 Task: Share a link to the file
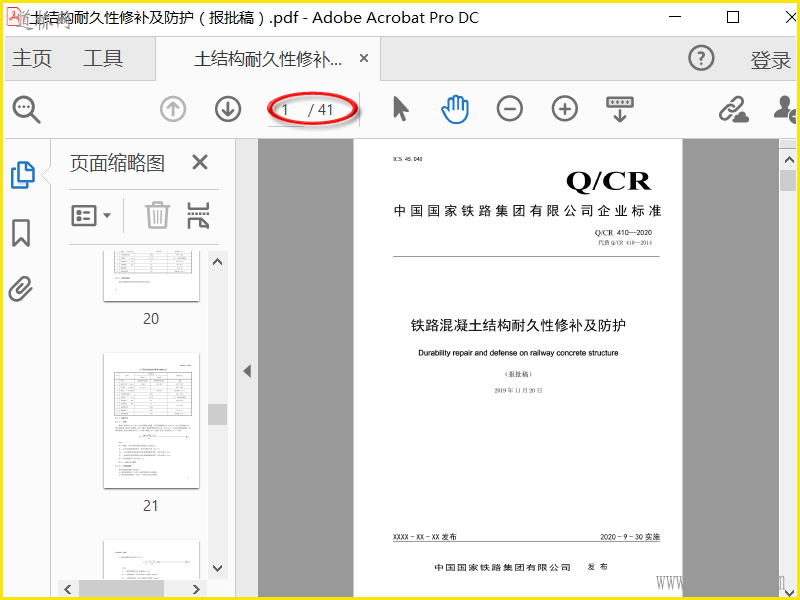pyautogui.click(x=733, y=109)
